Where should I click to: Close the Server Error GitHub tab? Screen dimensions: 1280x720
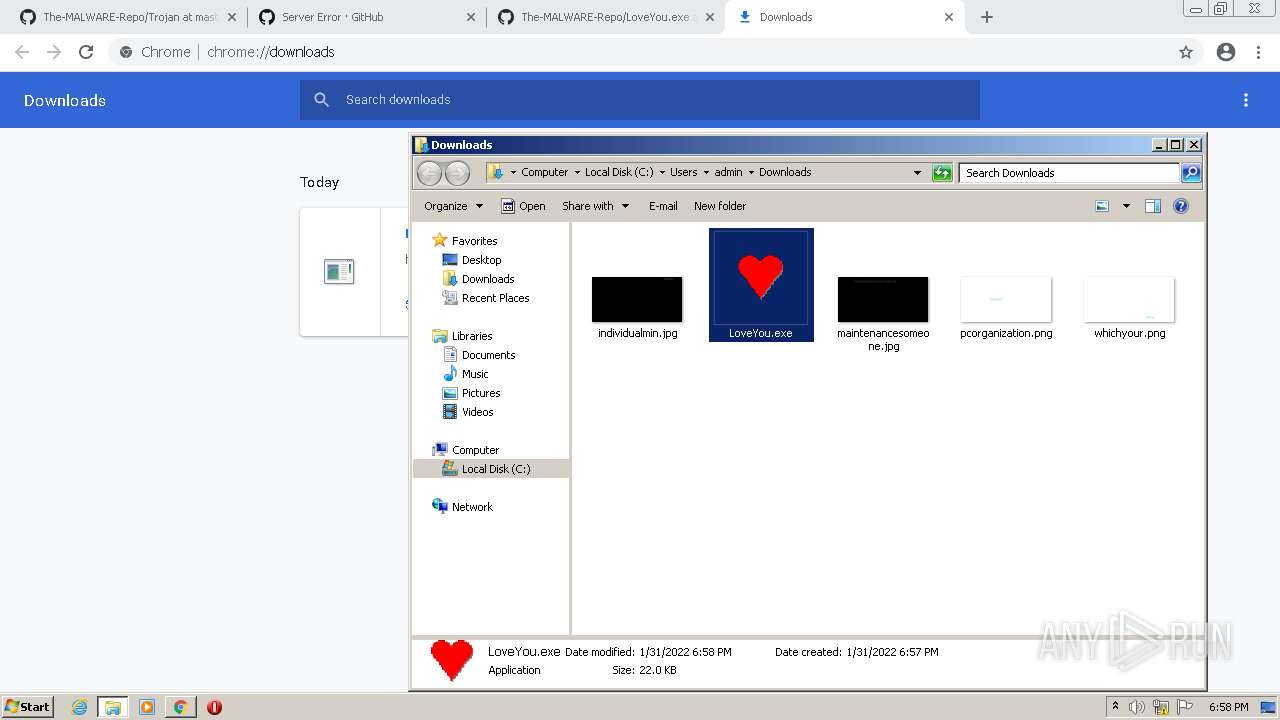coord(471,17)
